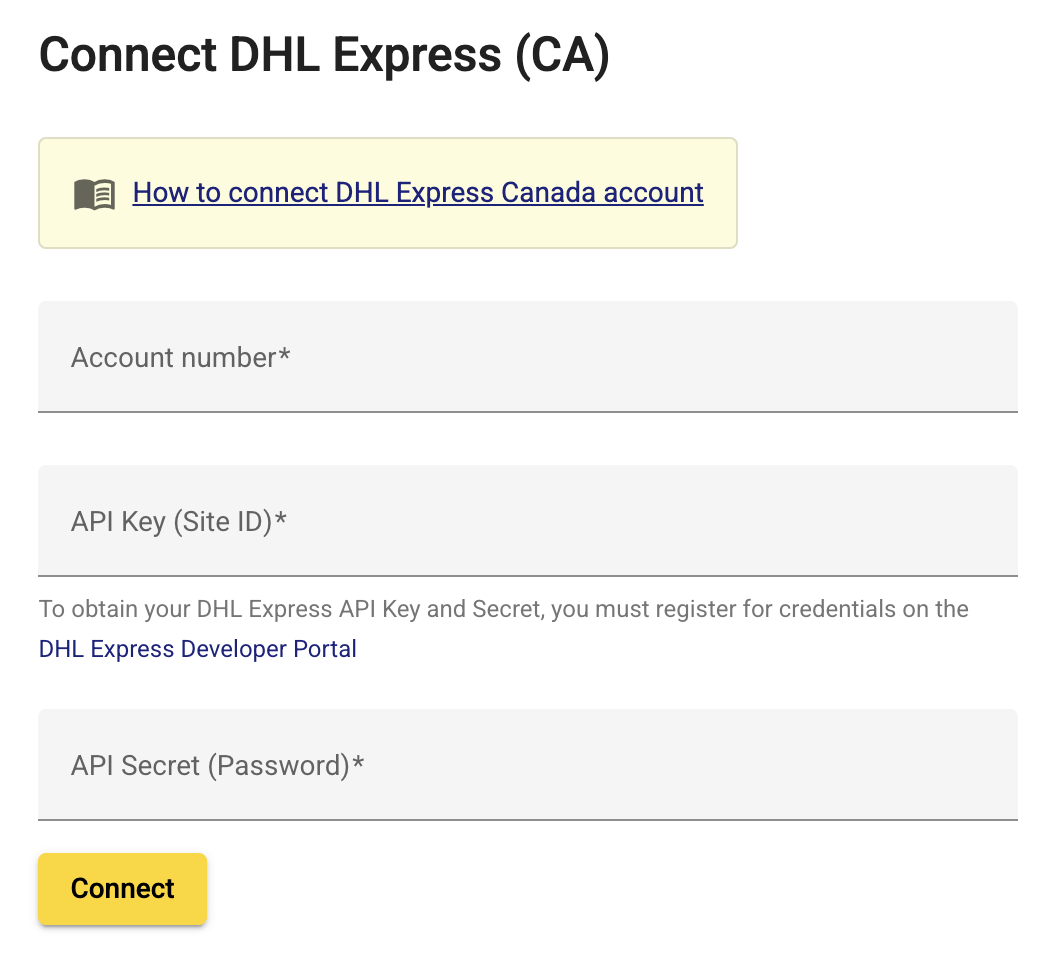
Task: Click the API Key (Site ID)* placeholder label
Action: click(178, 522)
